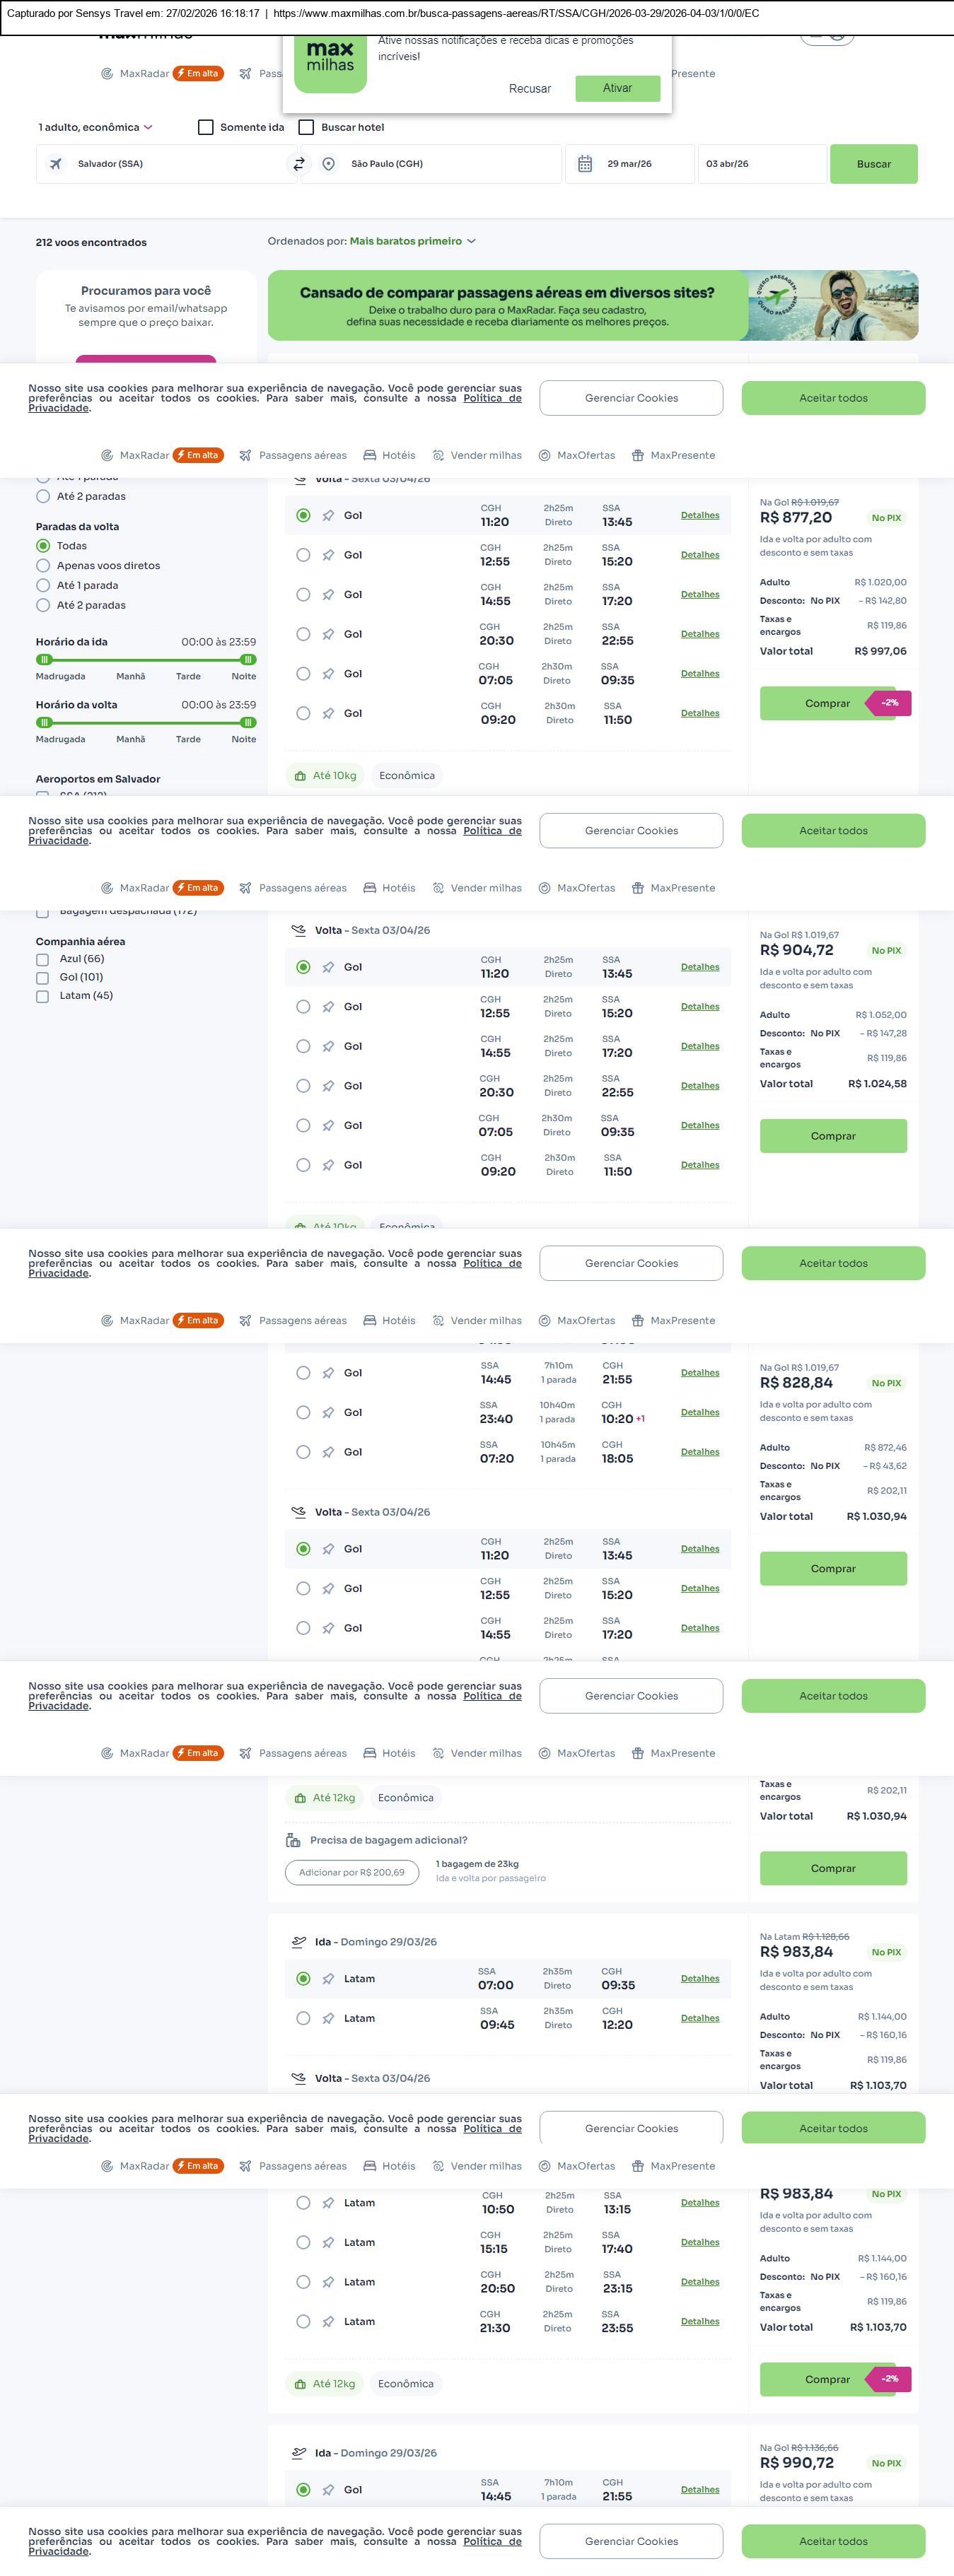Select Latam 09:45 outbound flight radio
954x2576 pixels.
coord(303,2018)
